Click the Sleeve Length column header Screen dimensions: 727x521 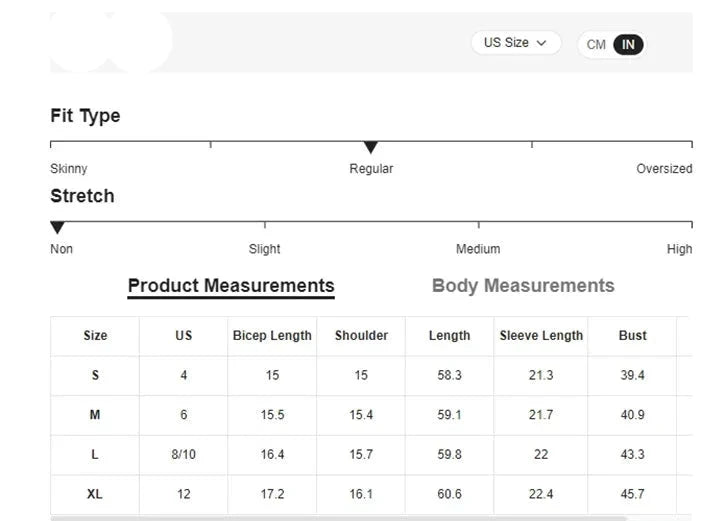541,336
